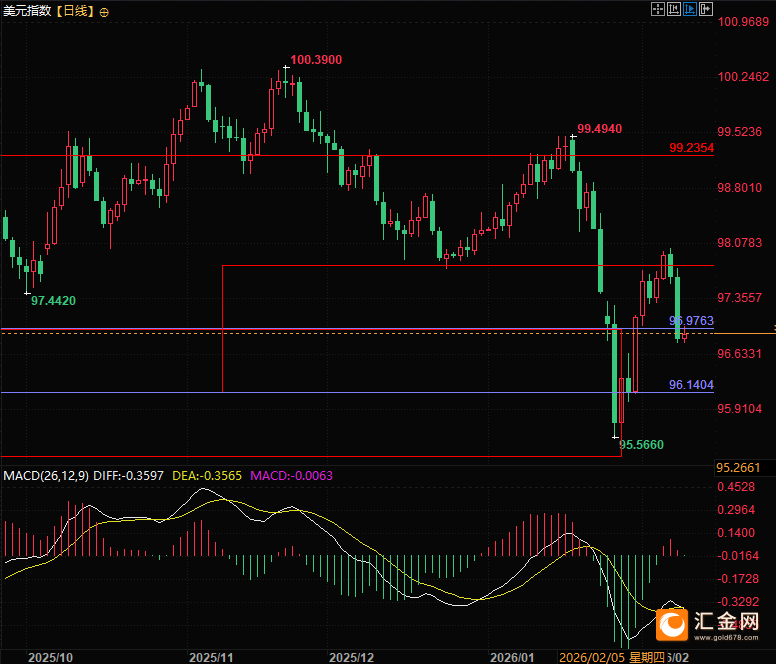Click 98.8010 on the price axis
This screenshot has width=776, height=664.
tap(740, 188)
